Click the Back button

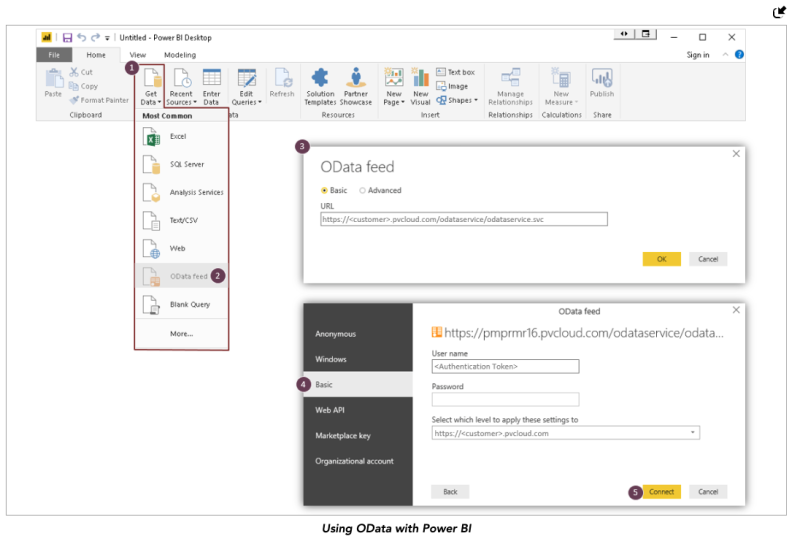click(450, 492)
